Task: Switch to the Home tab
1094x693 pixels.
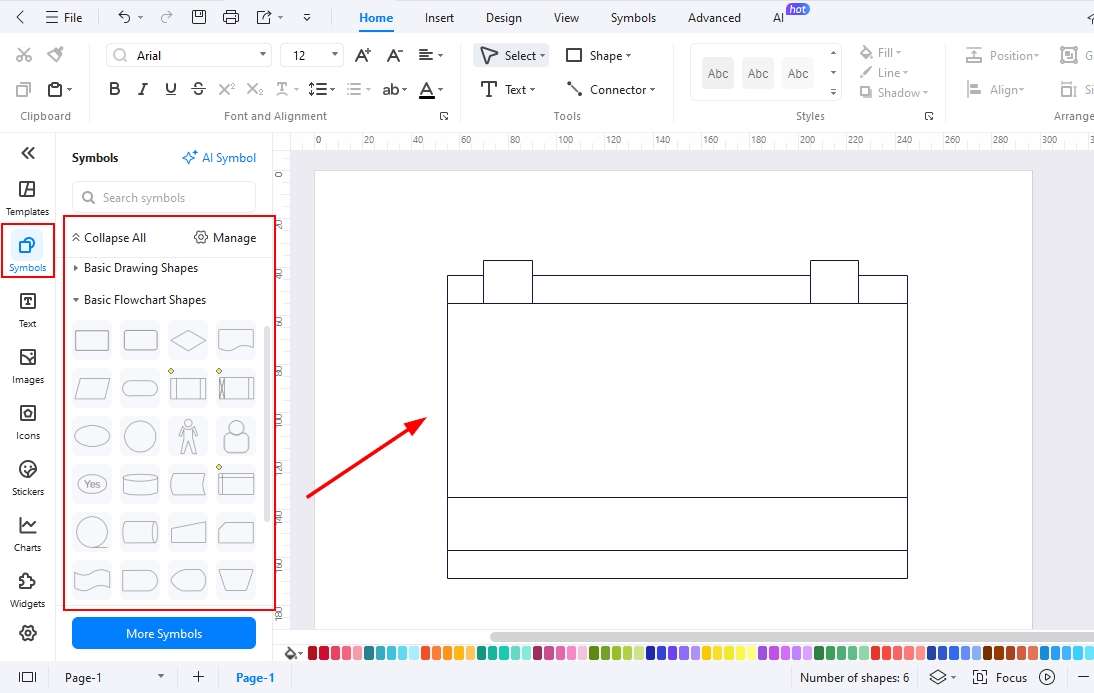Action: pos(376,18)
